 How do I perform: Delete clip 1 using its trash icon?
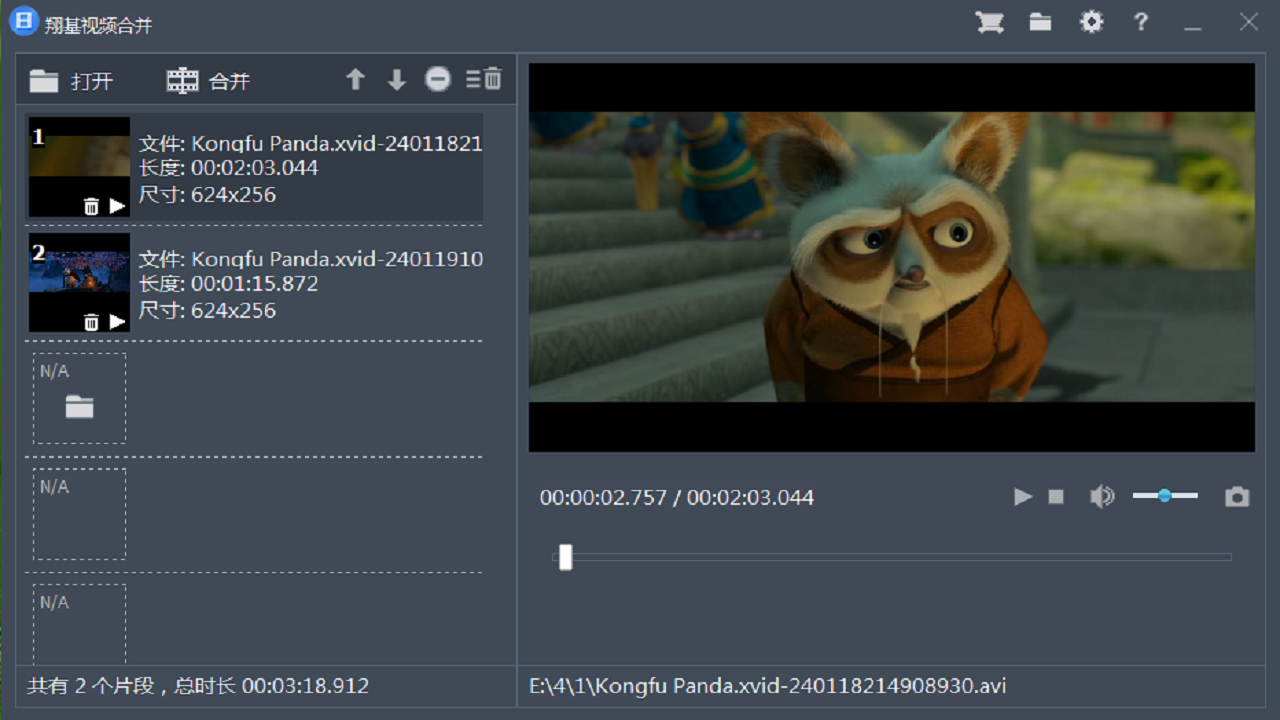91,206
